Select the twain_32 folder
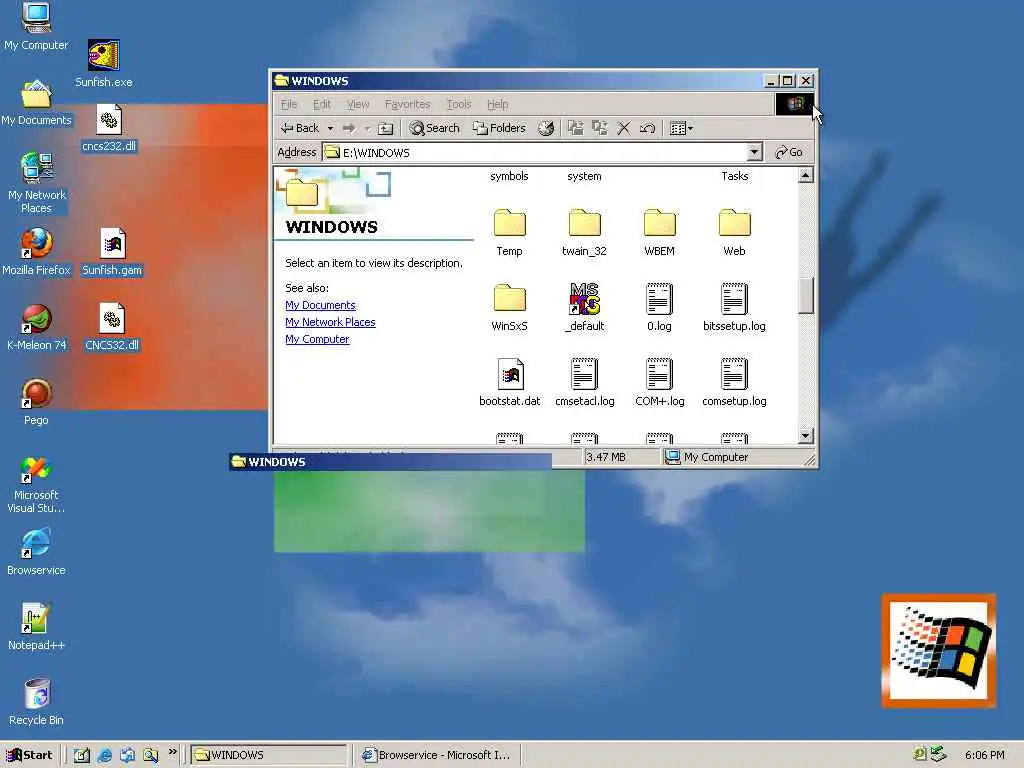Screen dimensions: 1024x768 tap(584, 232)
